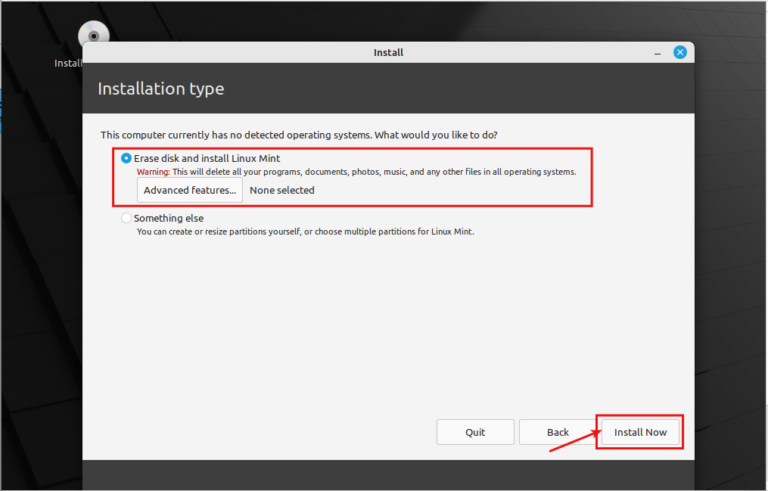
Task: Close the Install window
Action: (680, 52)
